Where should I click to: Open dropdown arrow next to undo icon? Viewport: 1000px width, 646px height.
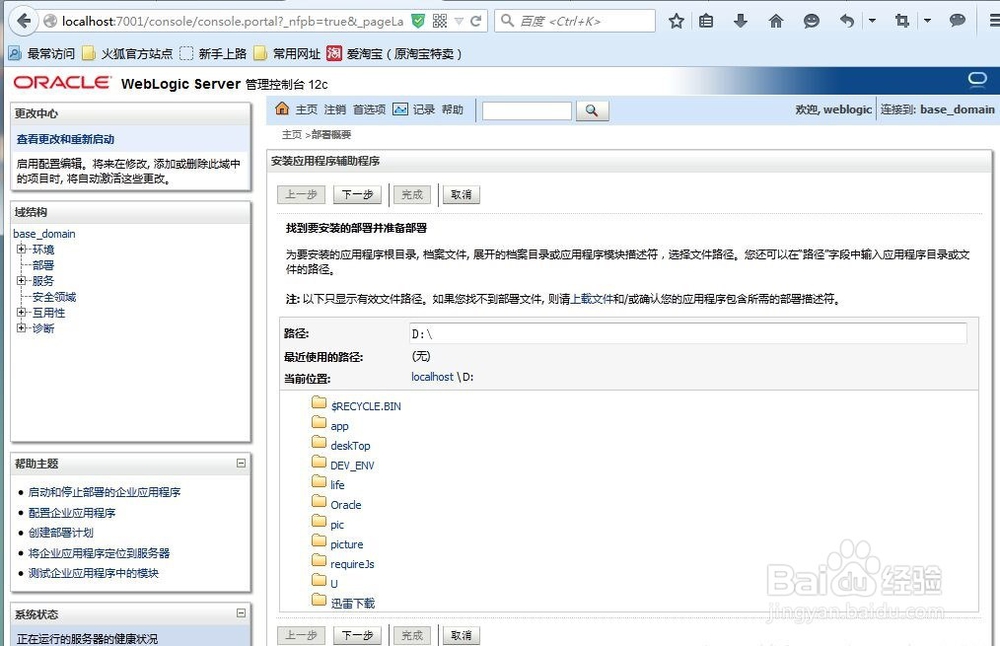point(872,21)
